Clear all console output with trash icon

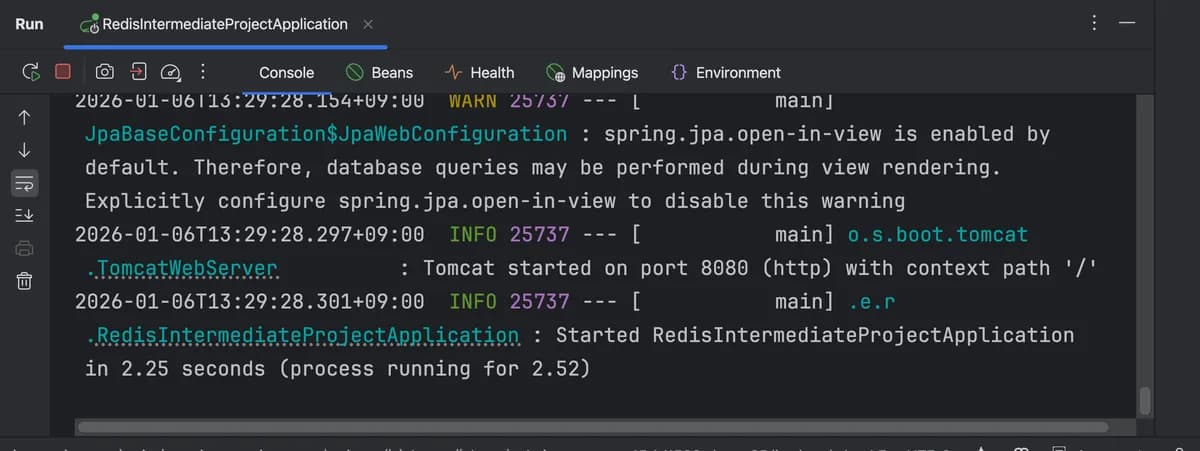[x=25, y=281]
